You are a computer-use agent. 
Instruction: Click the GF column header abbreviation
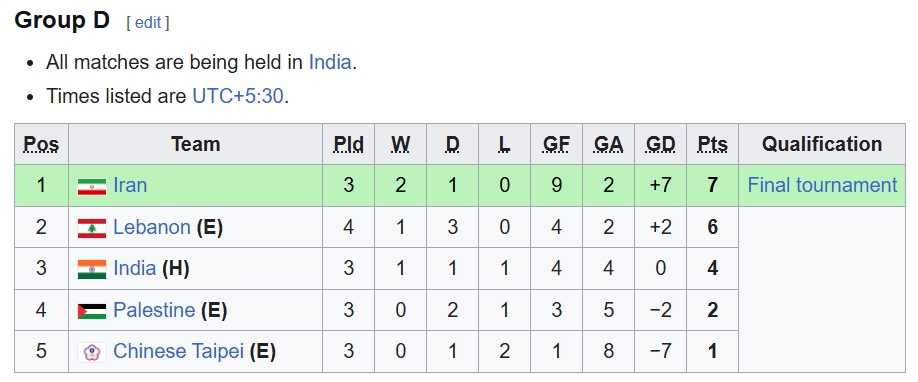pos(556,145)
